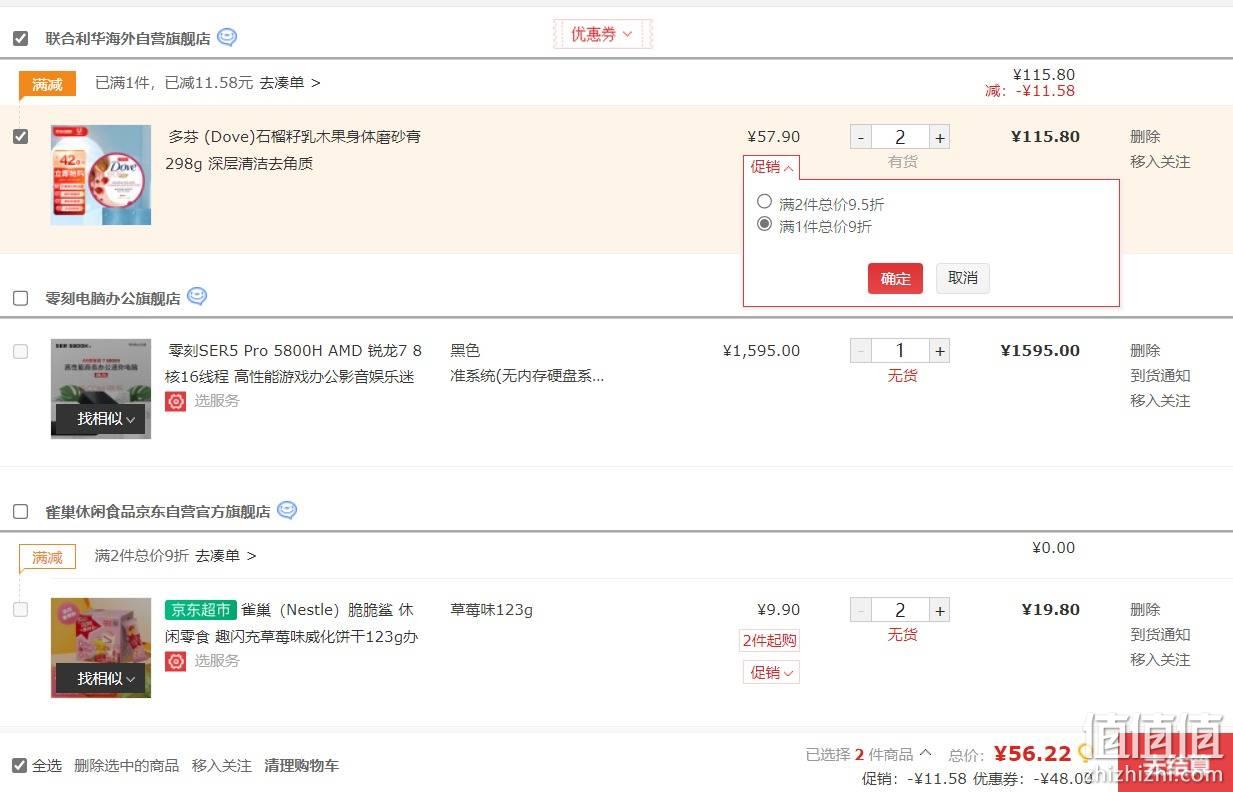Click 去凑单 next to 已减11.58元
The height and width of the screenshot is (792, 1233).
[x=290, y=83]
